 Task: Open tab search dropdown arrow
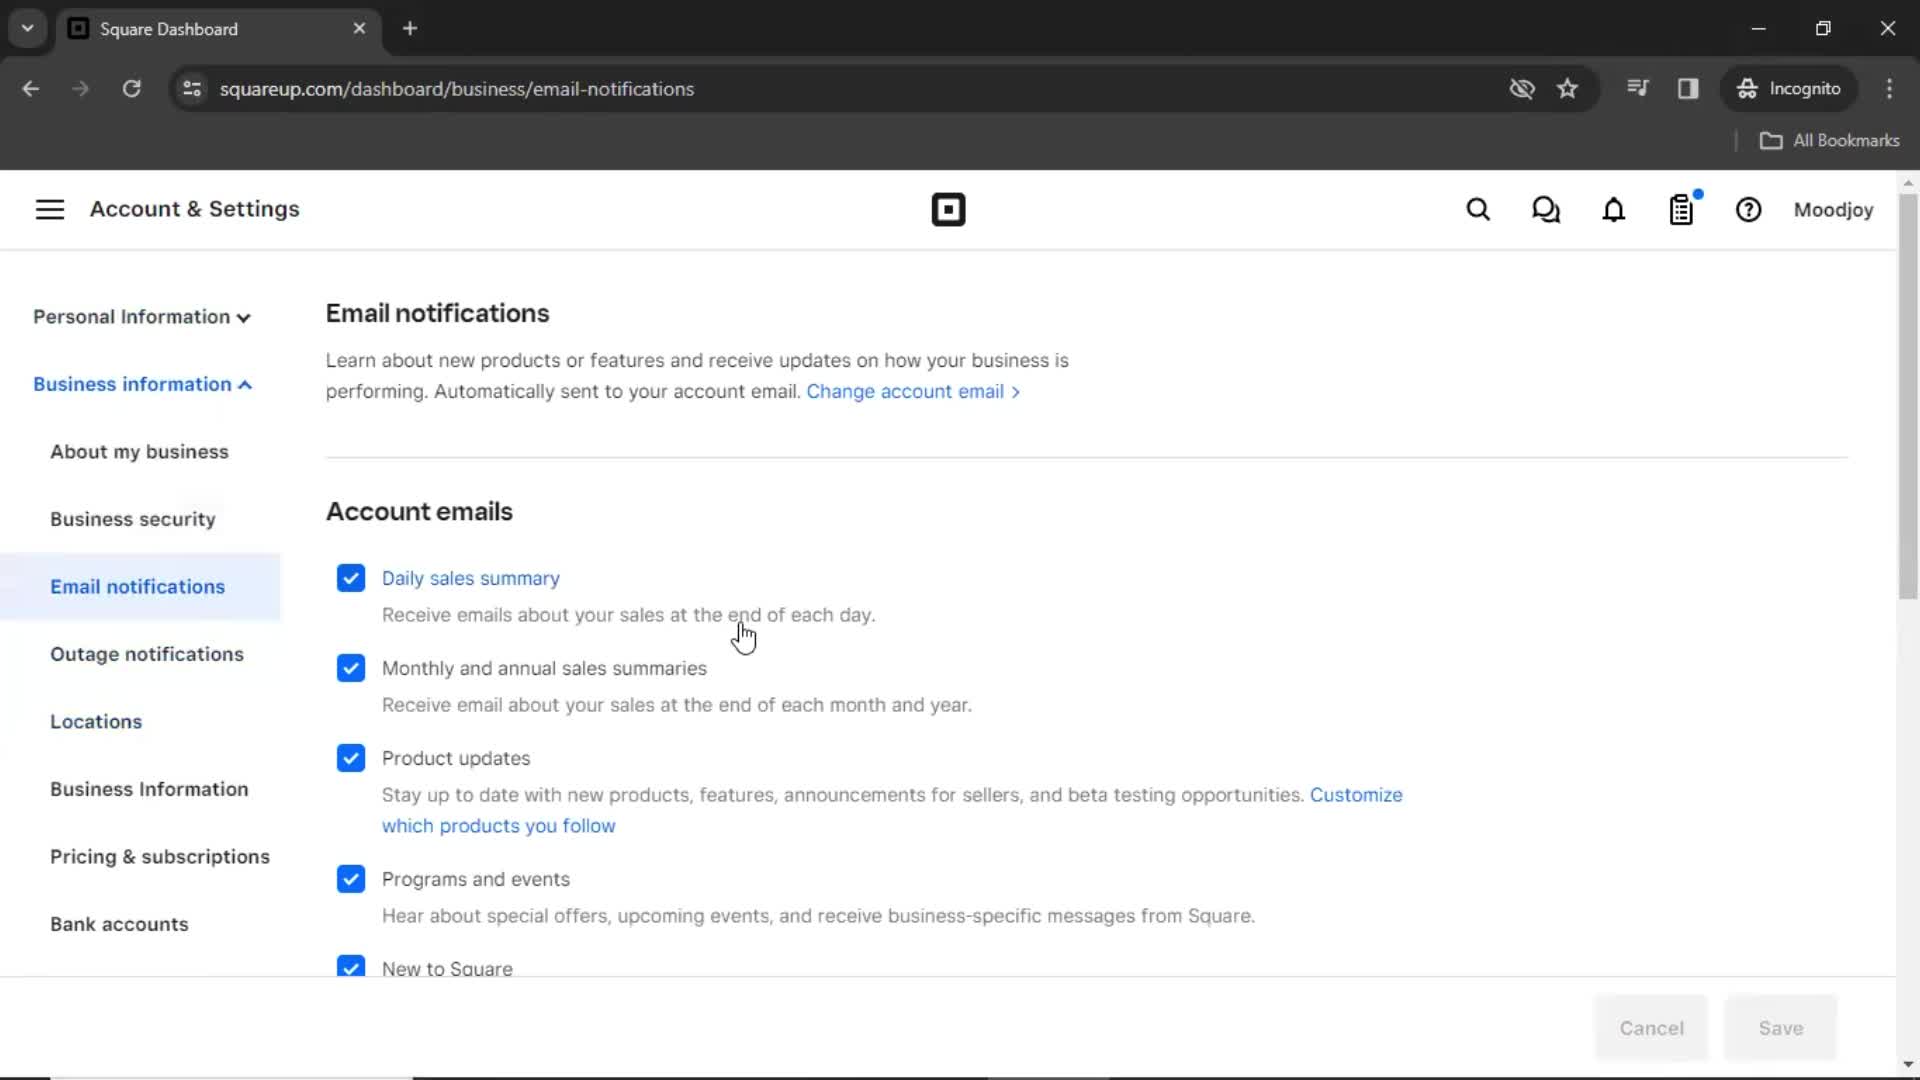(28, 29)
